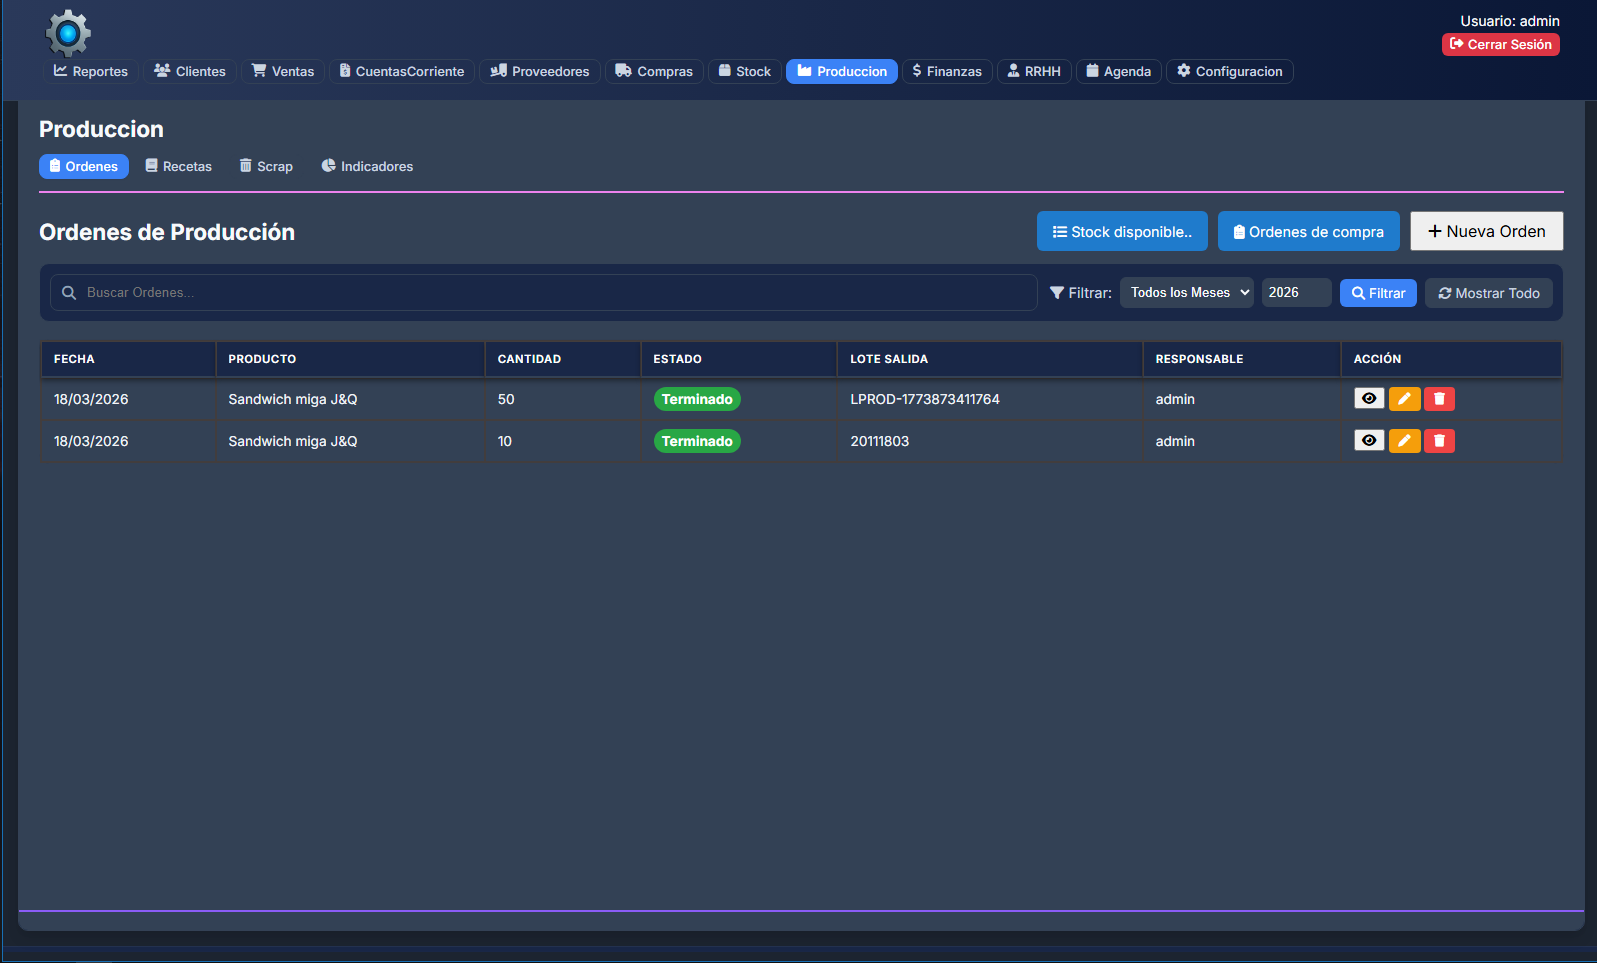Select the Produccion nav item
The width and height of the screenshot is (1597, 963).
[x=842, y=71]
